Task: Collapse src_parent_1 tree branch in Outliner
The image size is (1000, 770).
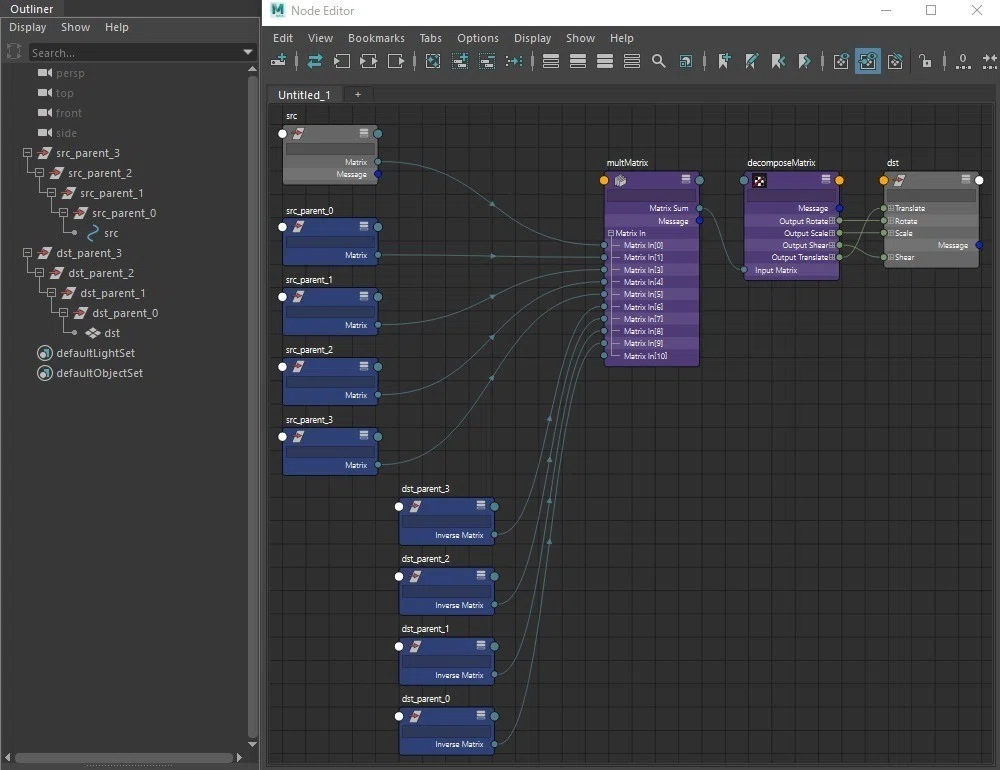Action: [x=52, y=193]
